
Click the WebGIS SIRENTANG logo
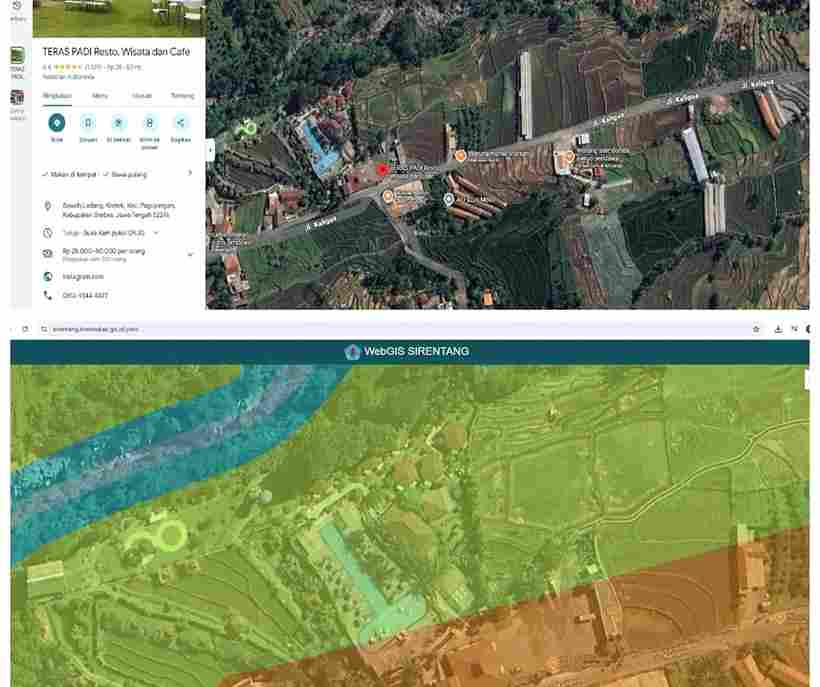351,352
